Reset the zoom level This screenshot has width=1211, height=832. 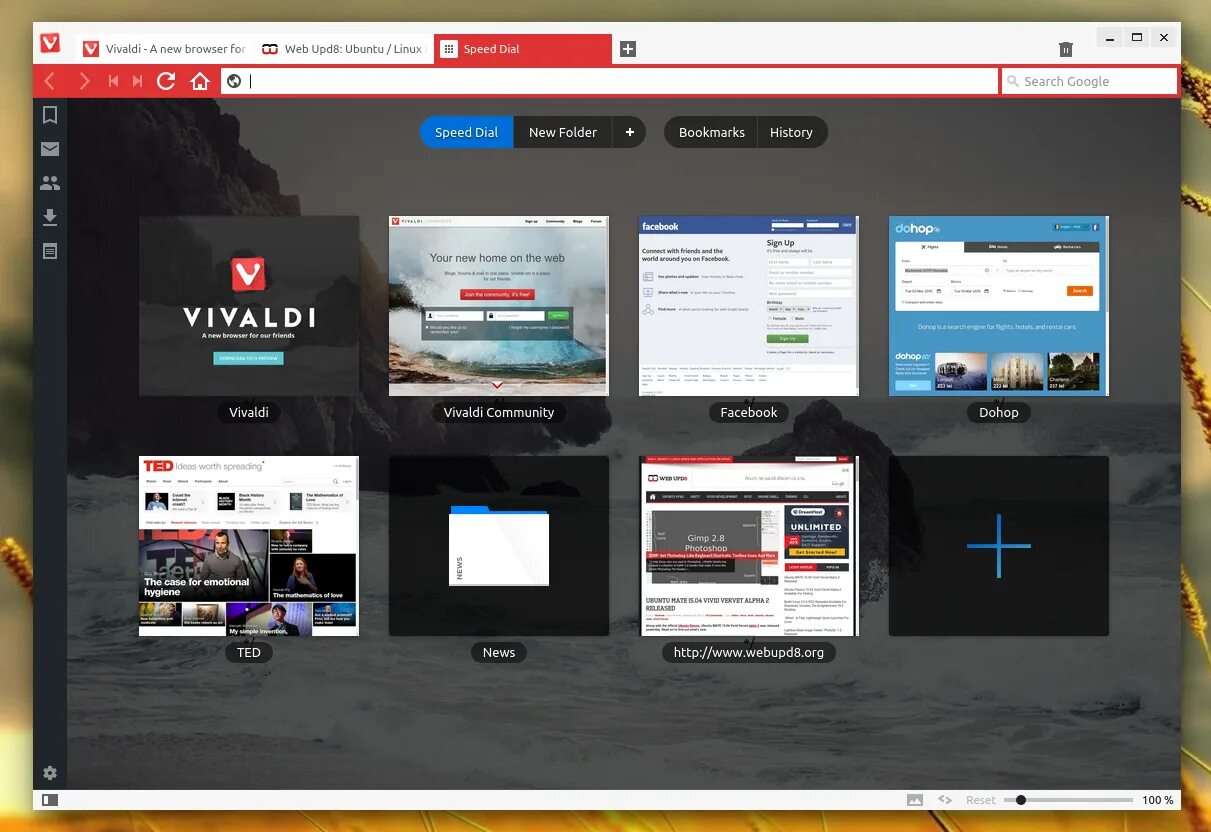[981, 800]
